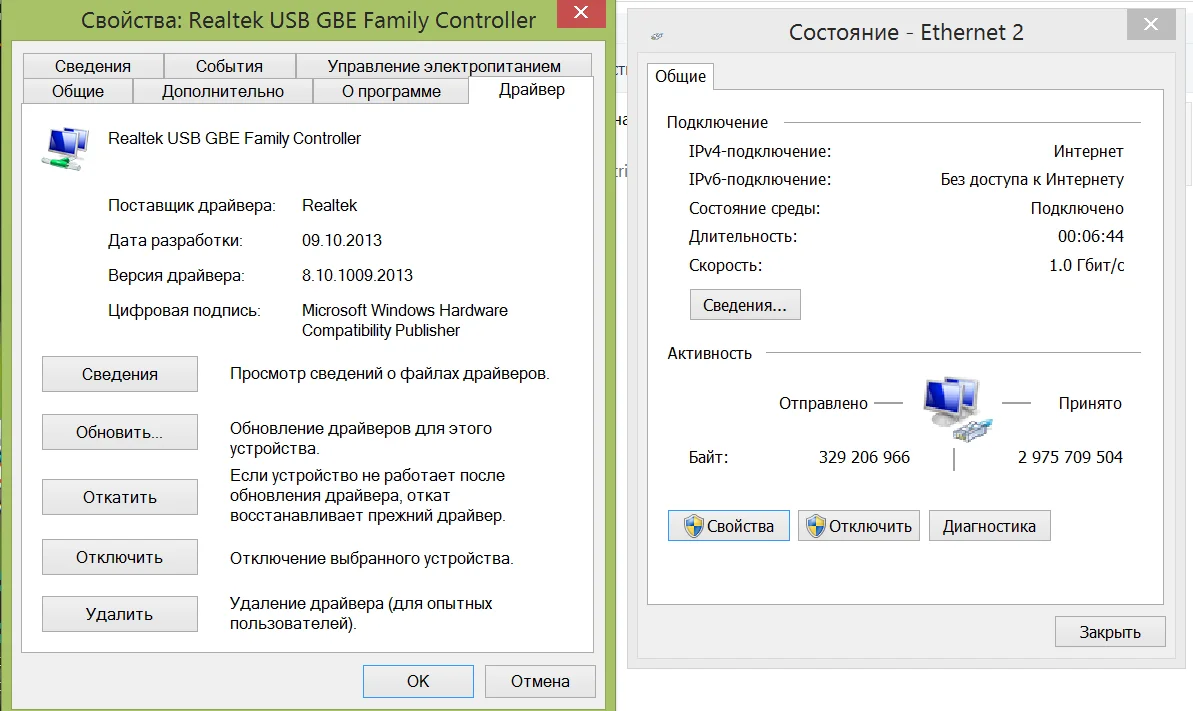Click the duration value 00:06:44
Screen dimensions: 1193x711
[1090, 236]
